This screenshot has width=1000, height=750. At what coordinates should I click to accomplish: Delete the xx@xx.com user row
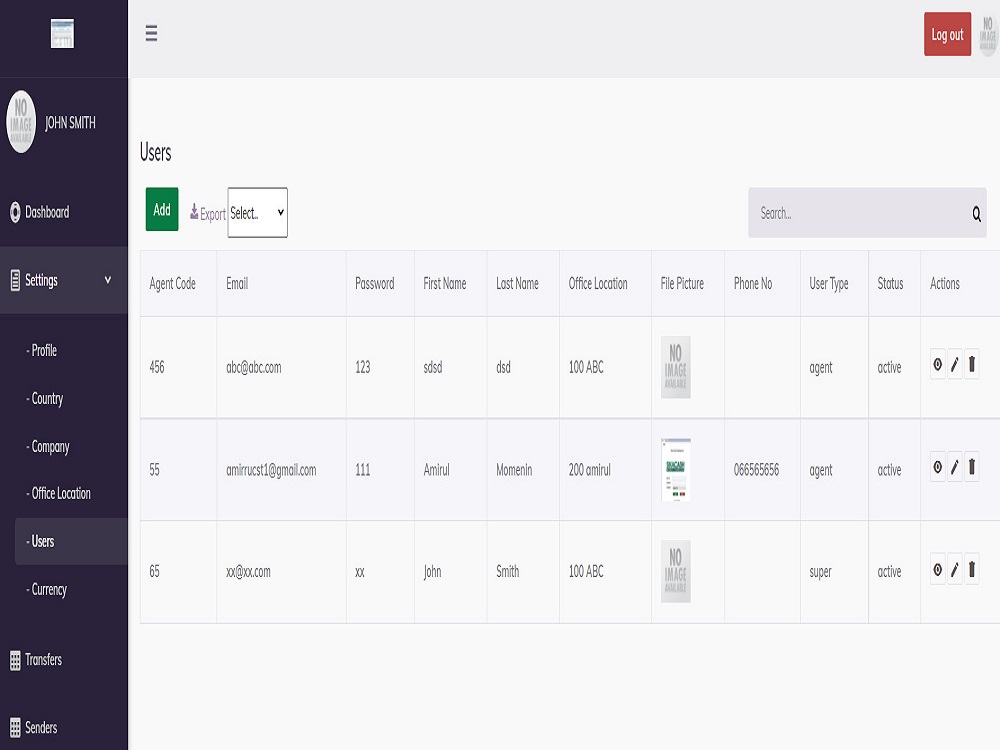[x=972, y=570]
